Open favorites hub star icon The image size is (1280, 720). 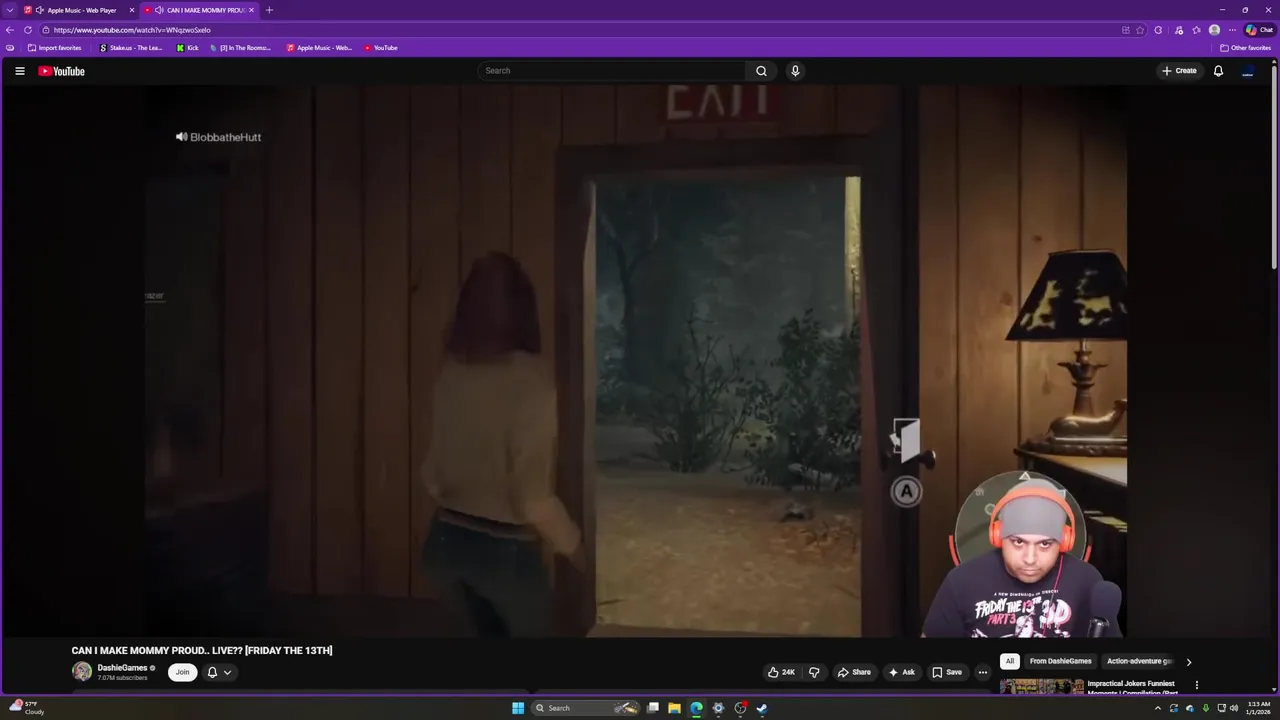pyautogui.click(x=1196, y=30)
